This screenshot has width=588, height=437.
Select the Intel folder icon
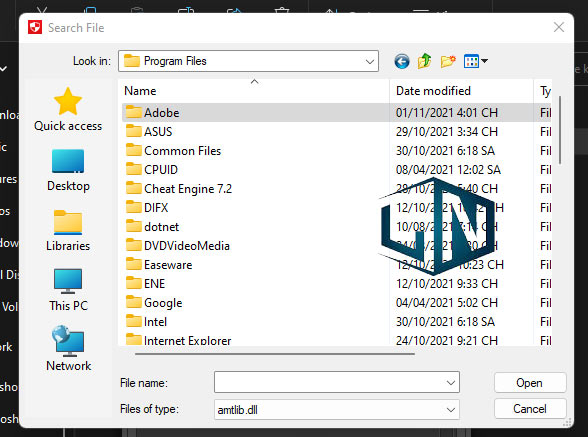pos(134,321)
